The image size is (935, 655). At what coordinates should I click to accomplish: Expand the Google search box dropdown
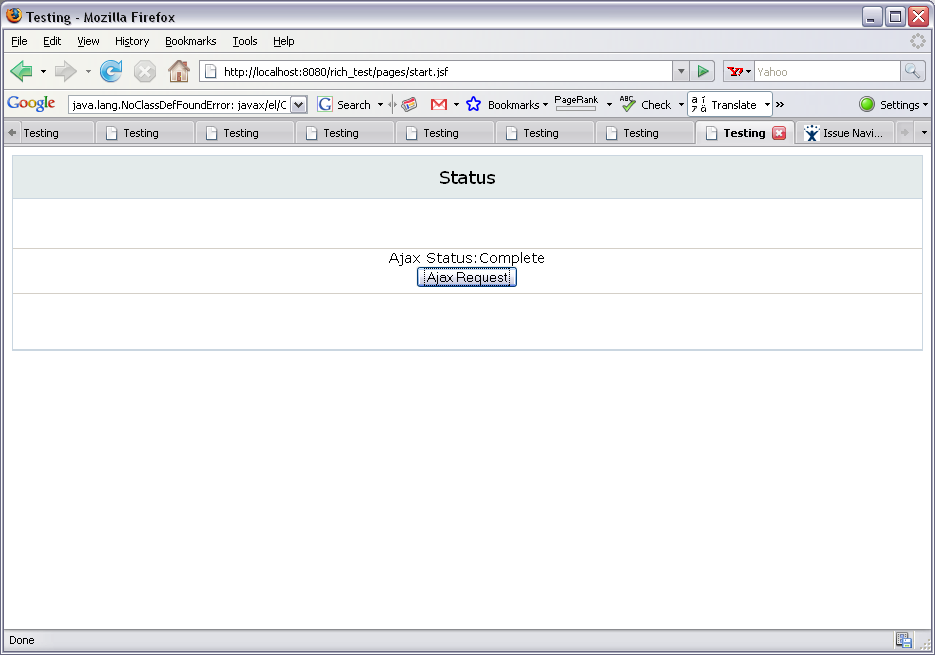(299, 105)
